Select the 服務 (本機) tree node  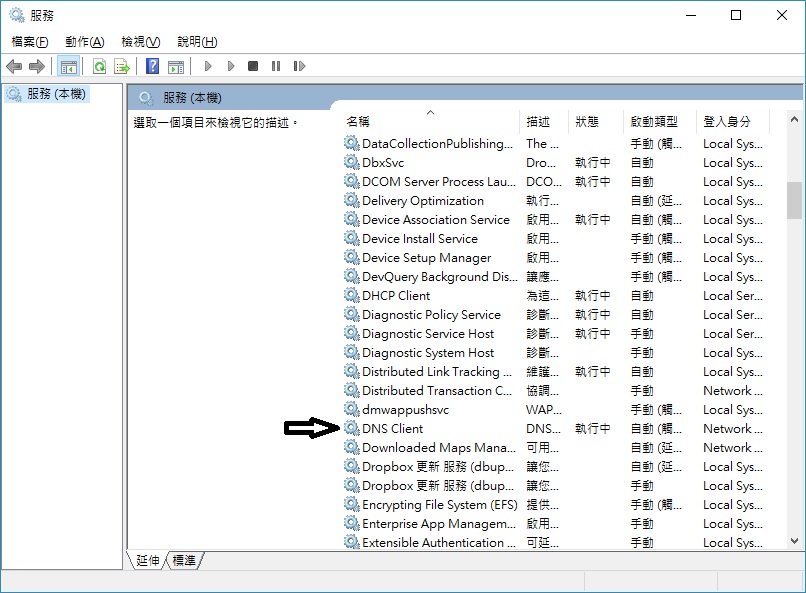click(47, 94)
